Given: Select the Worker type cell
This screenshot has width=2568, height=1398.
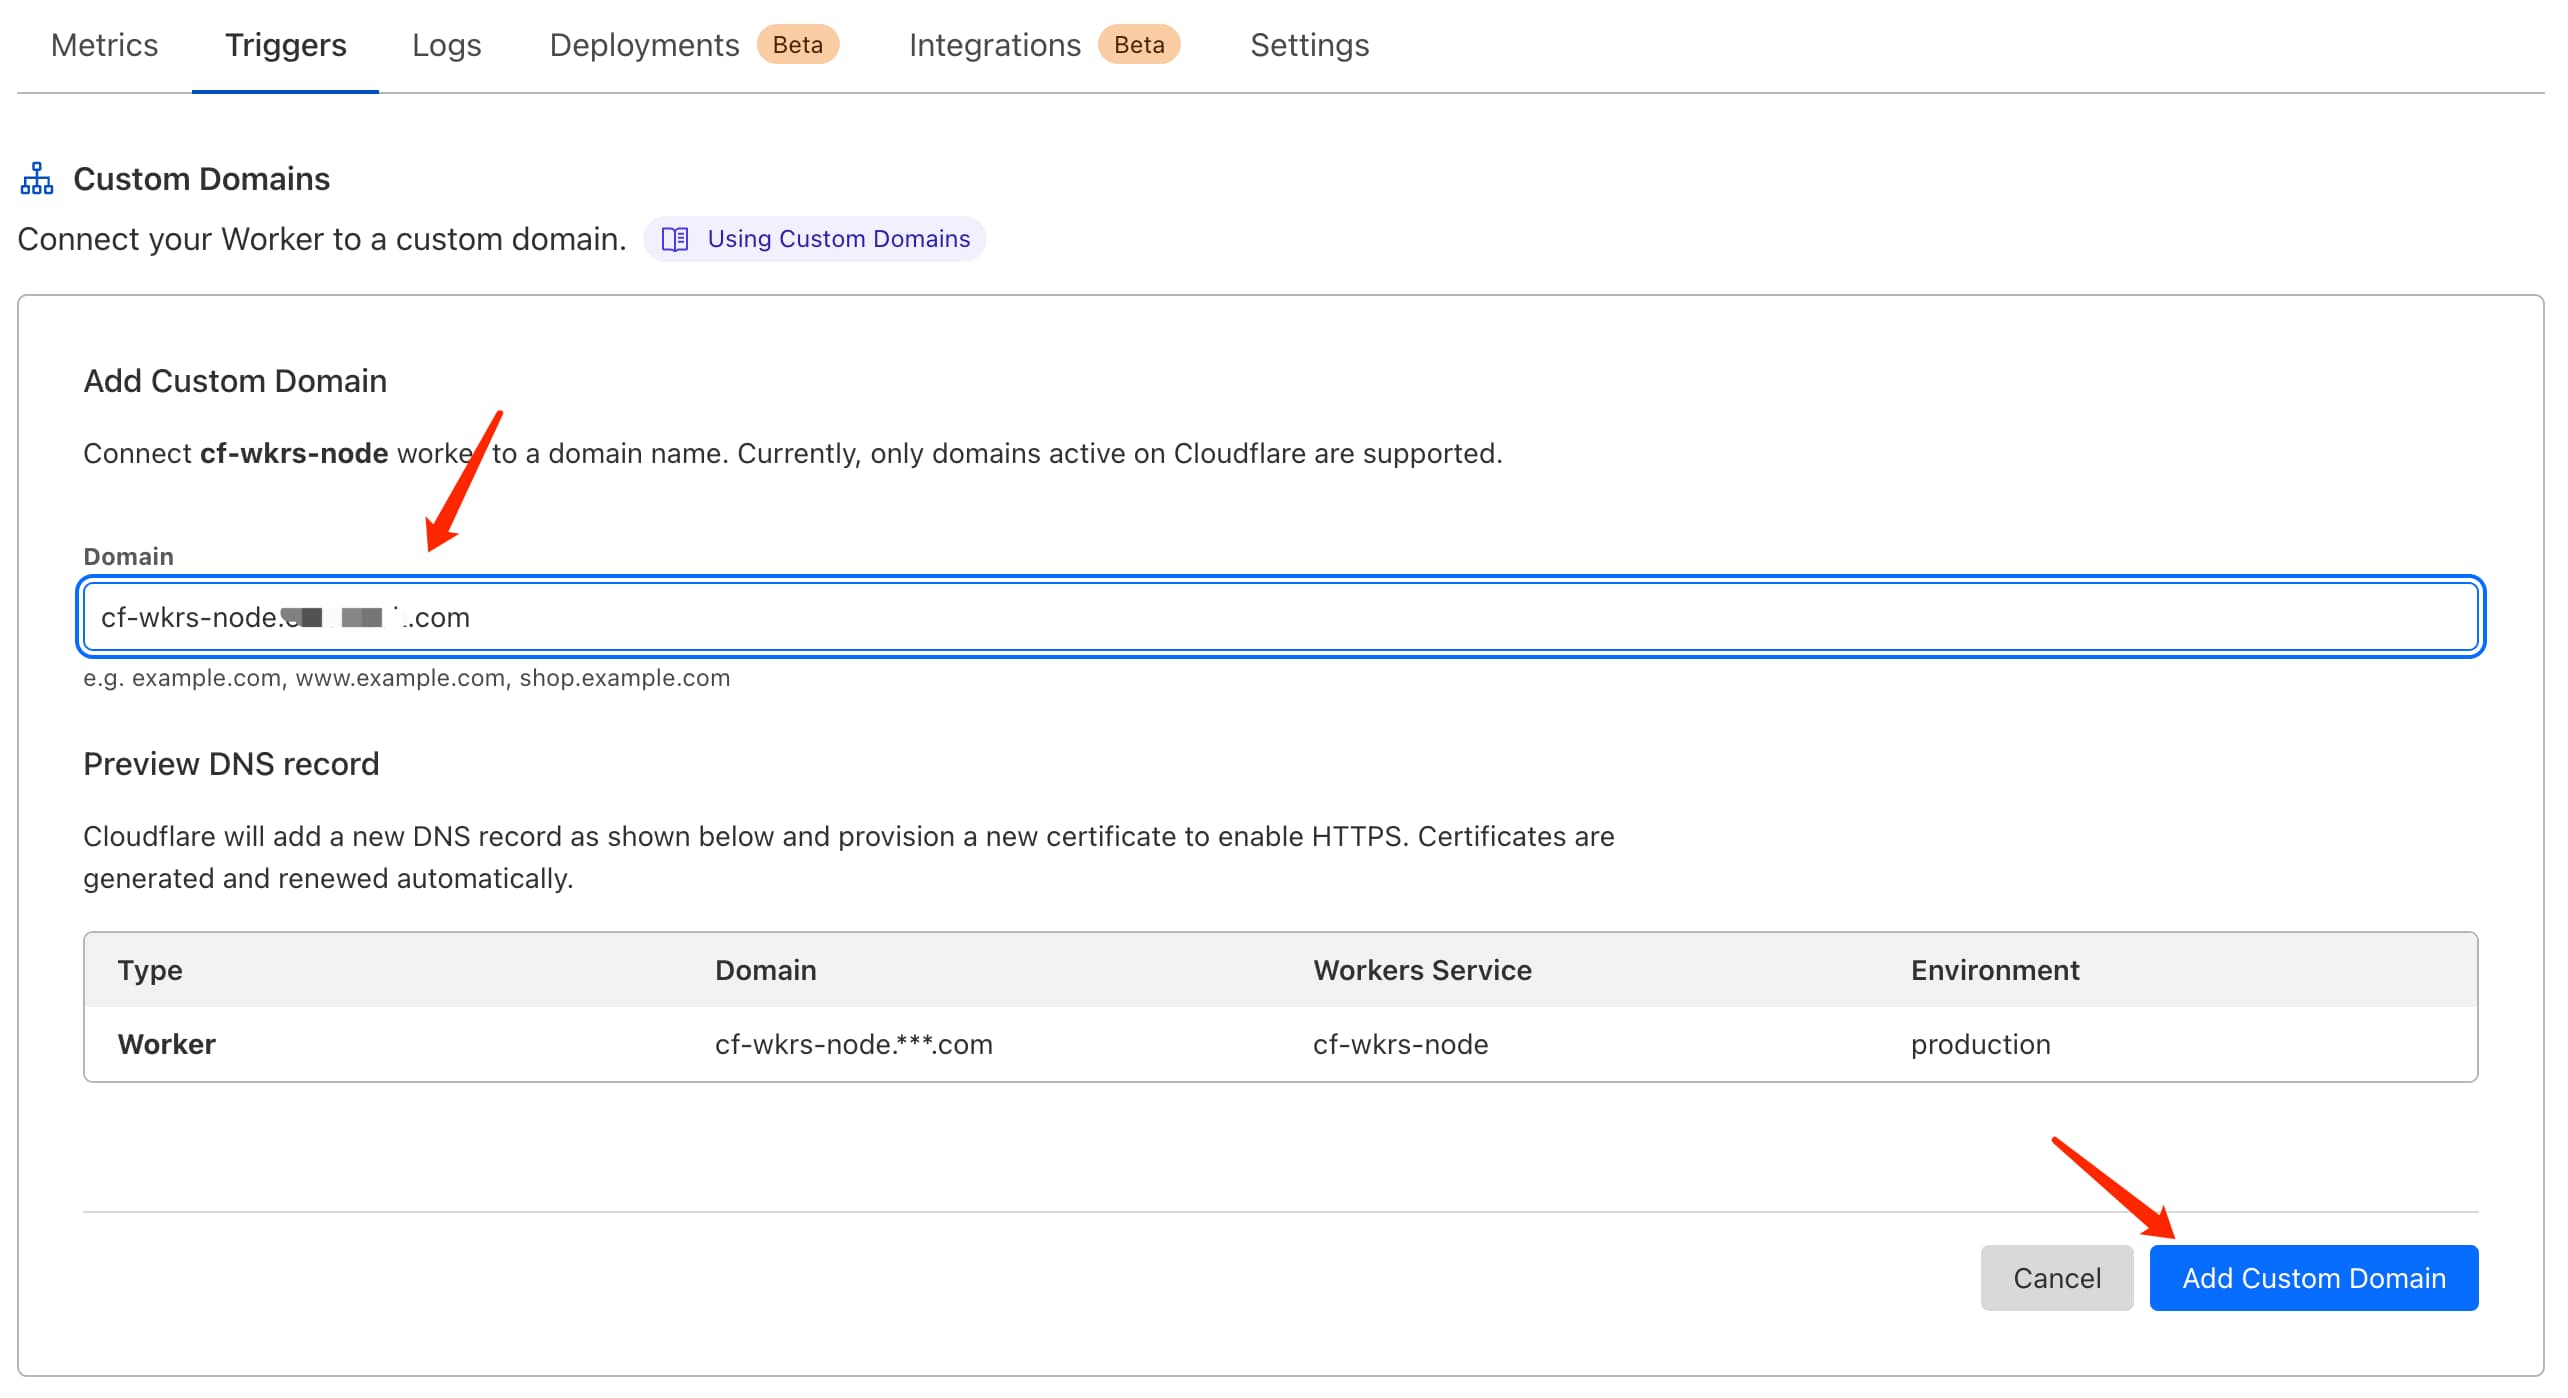Looking at the screenshot, I should click(x=166, y=1044).
